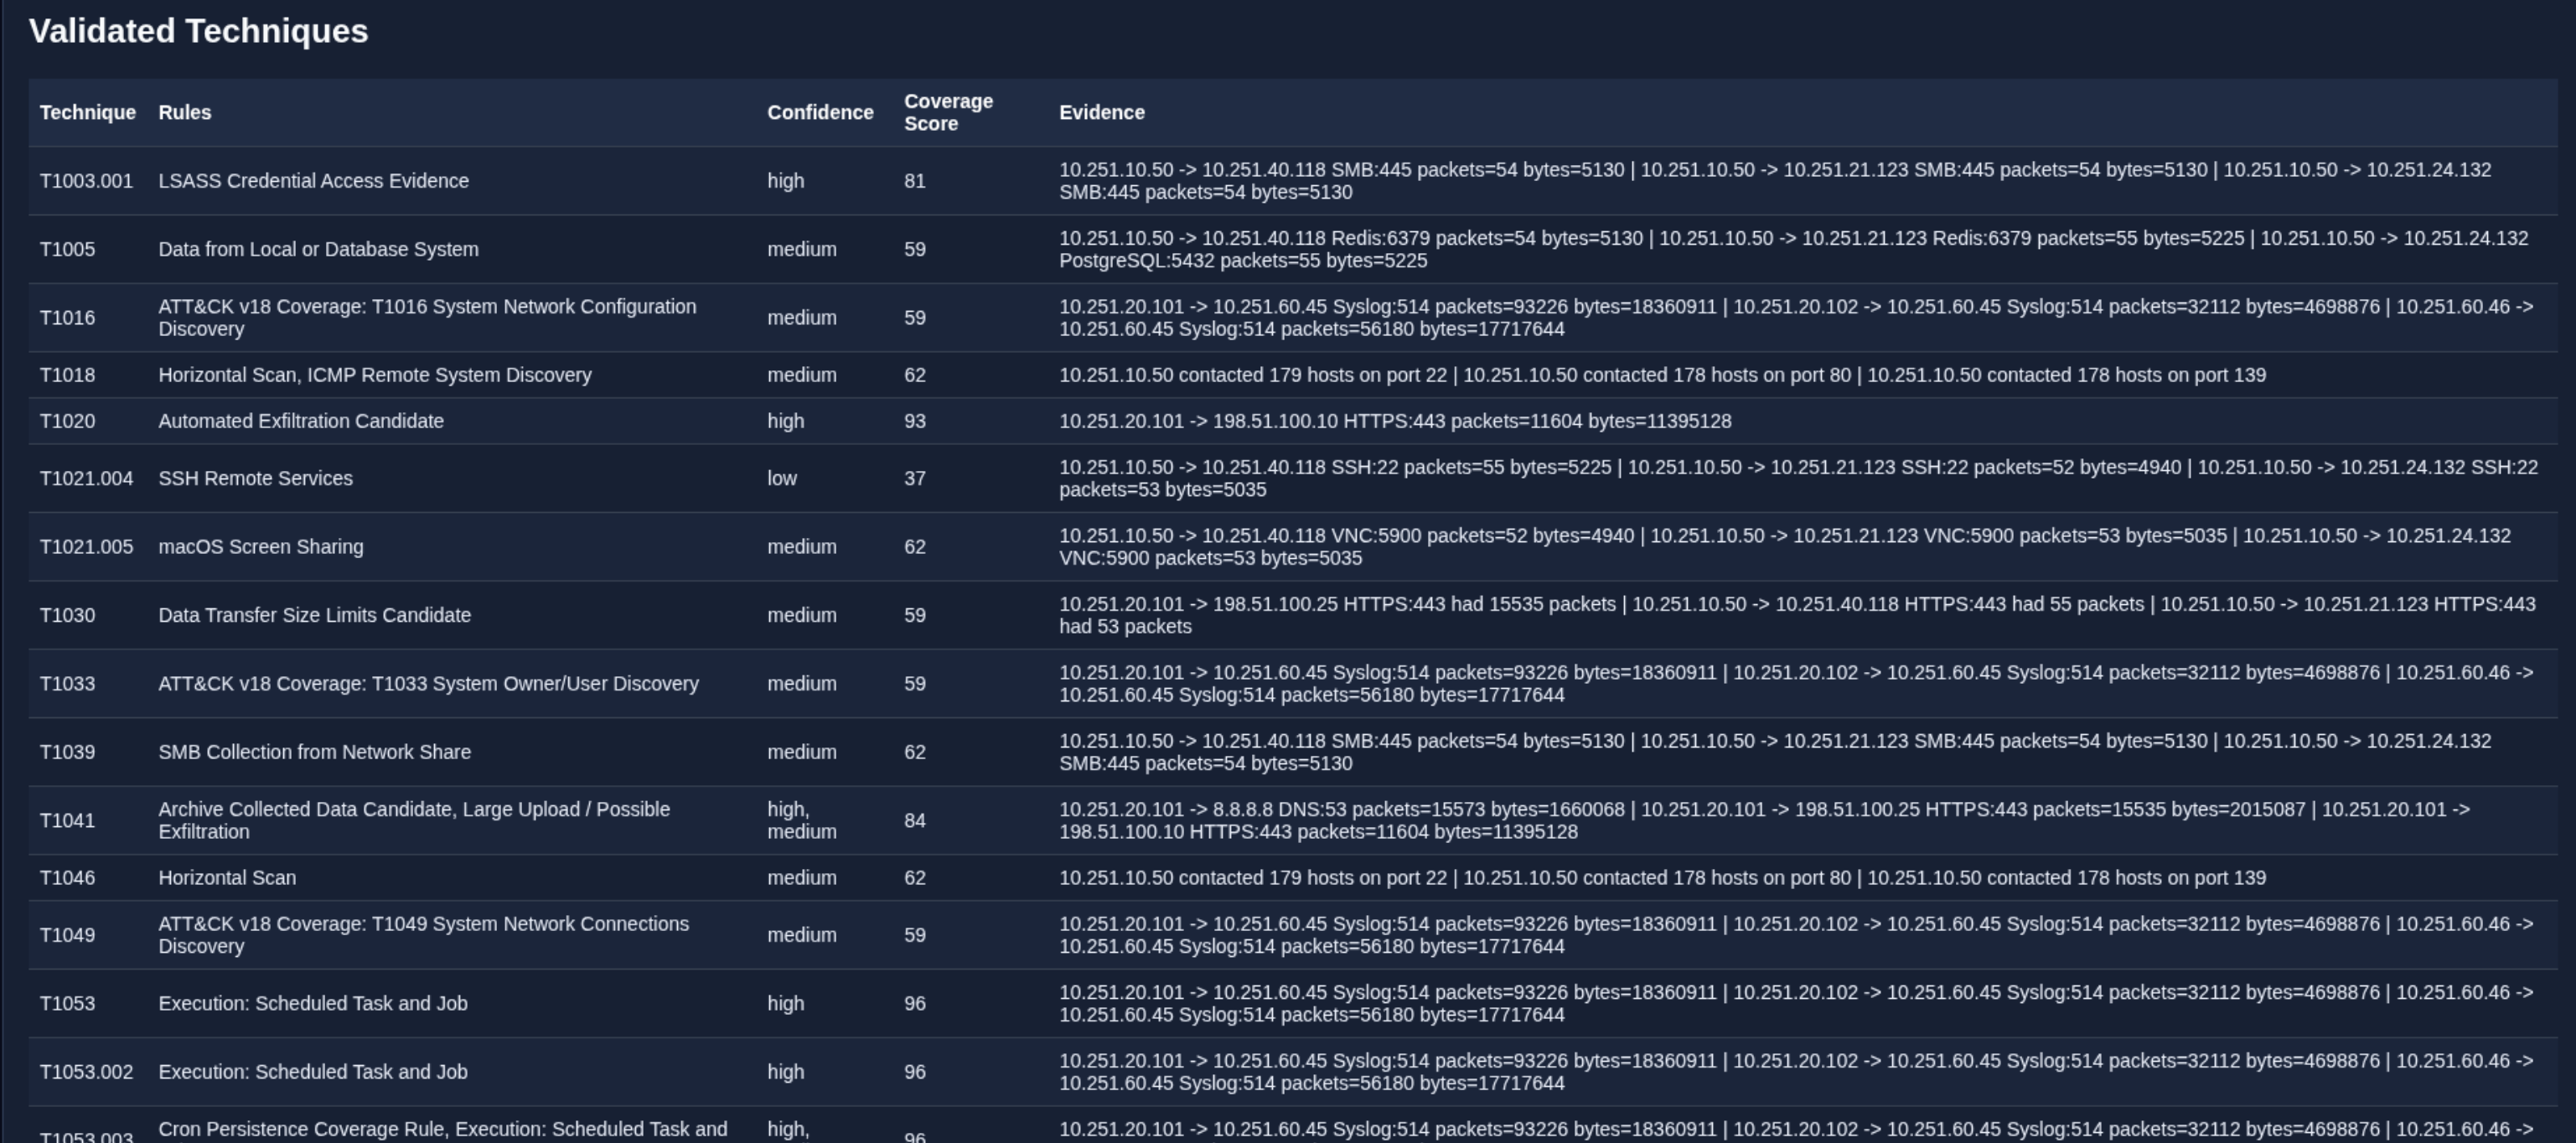Screen dimensions: 2576x1143
Task: Select technique cell T1020
Action: click(x=68, y=421)
